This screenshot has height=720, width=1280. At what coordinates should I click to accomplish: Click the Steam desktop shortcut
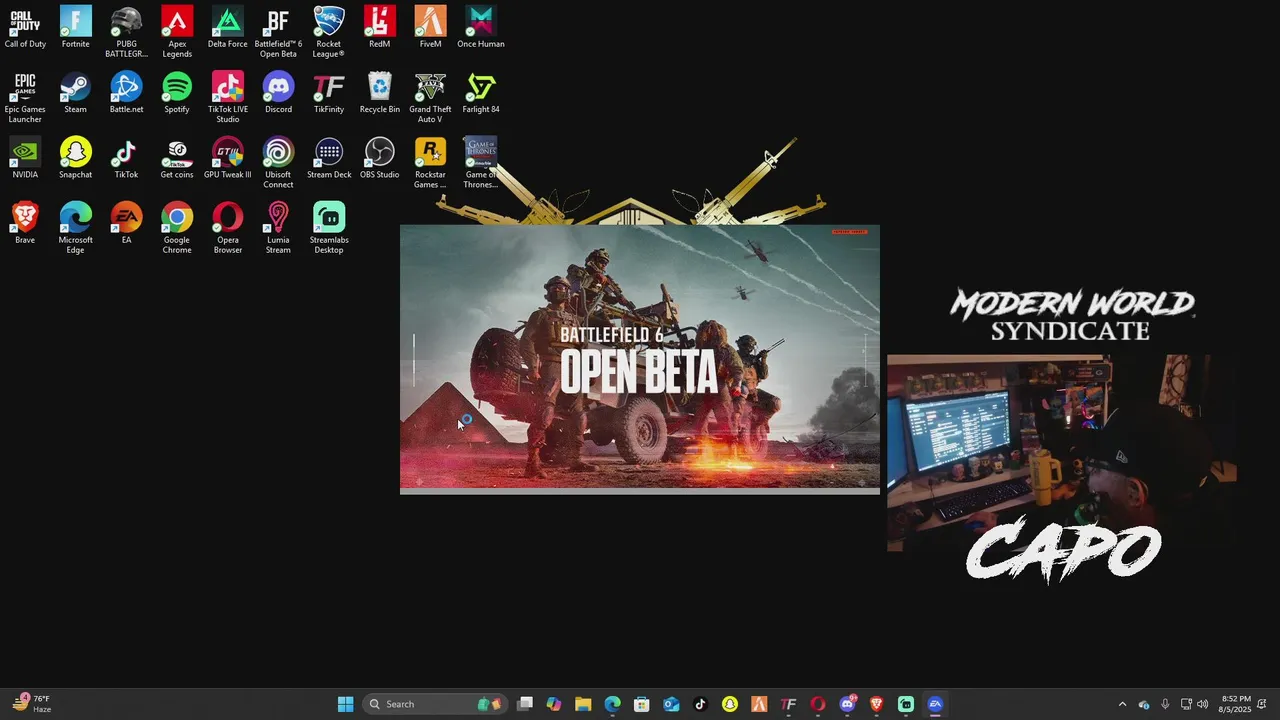pyautogui.click(x=75, y=92)
